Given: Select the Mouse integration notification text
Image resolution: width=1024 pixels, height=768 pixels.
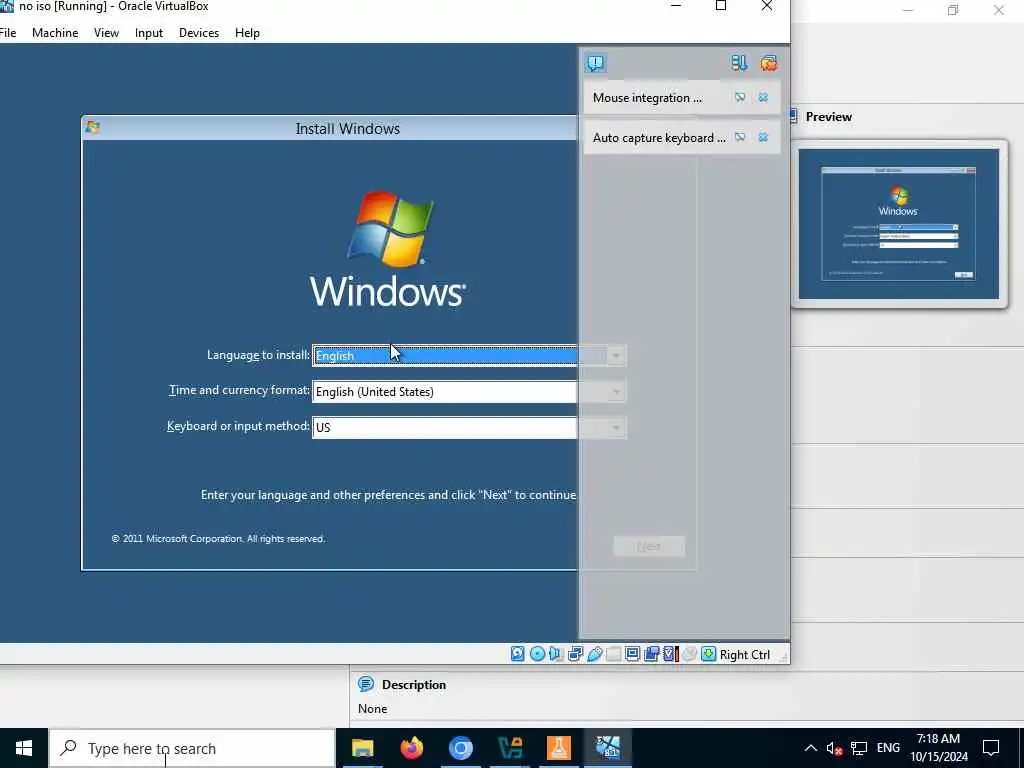Looking at the screenshot, I should pyautogui.click(x=647, y=97).
